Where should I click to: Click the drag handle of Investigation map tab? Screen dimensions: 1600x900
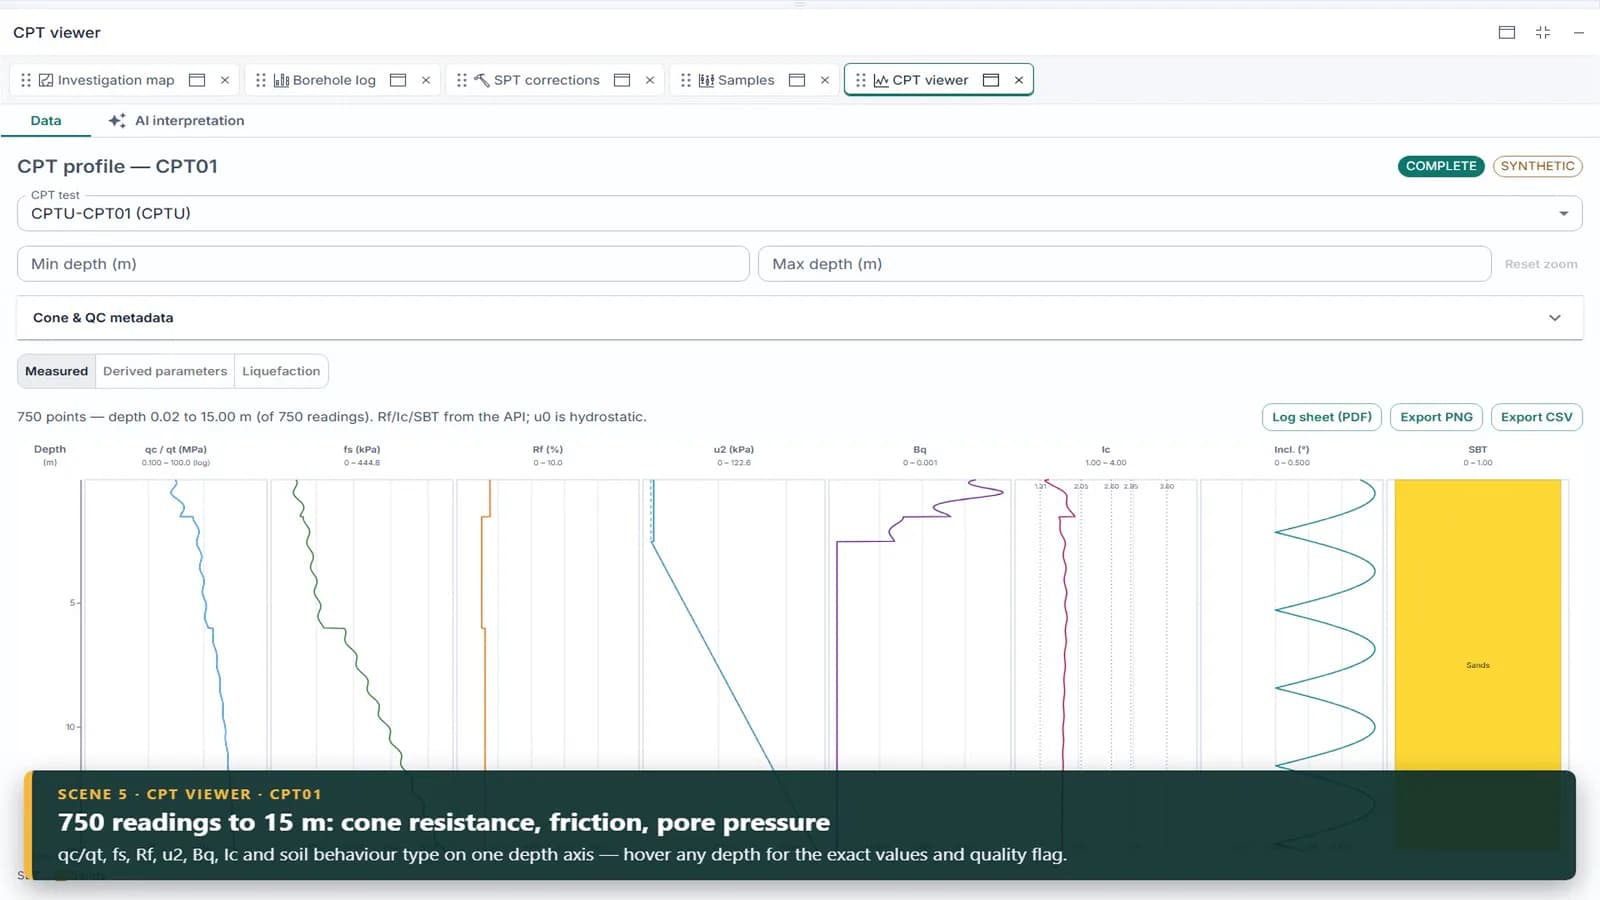pos(26,80)
